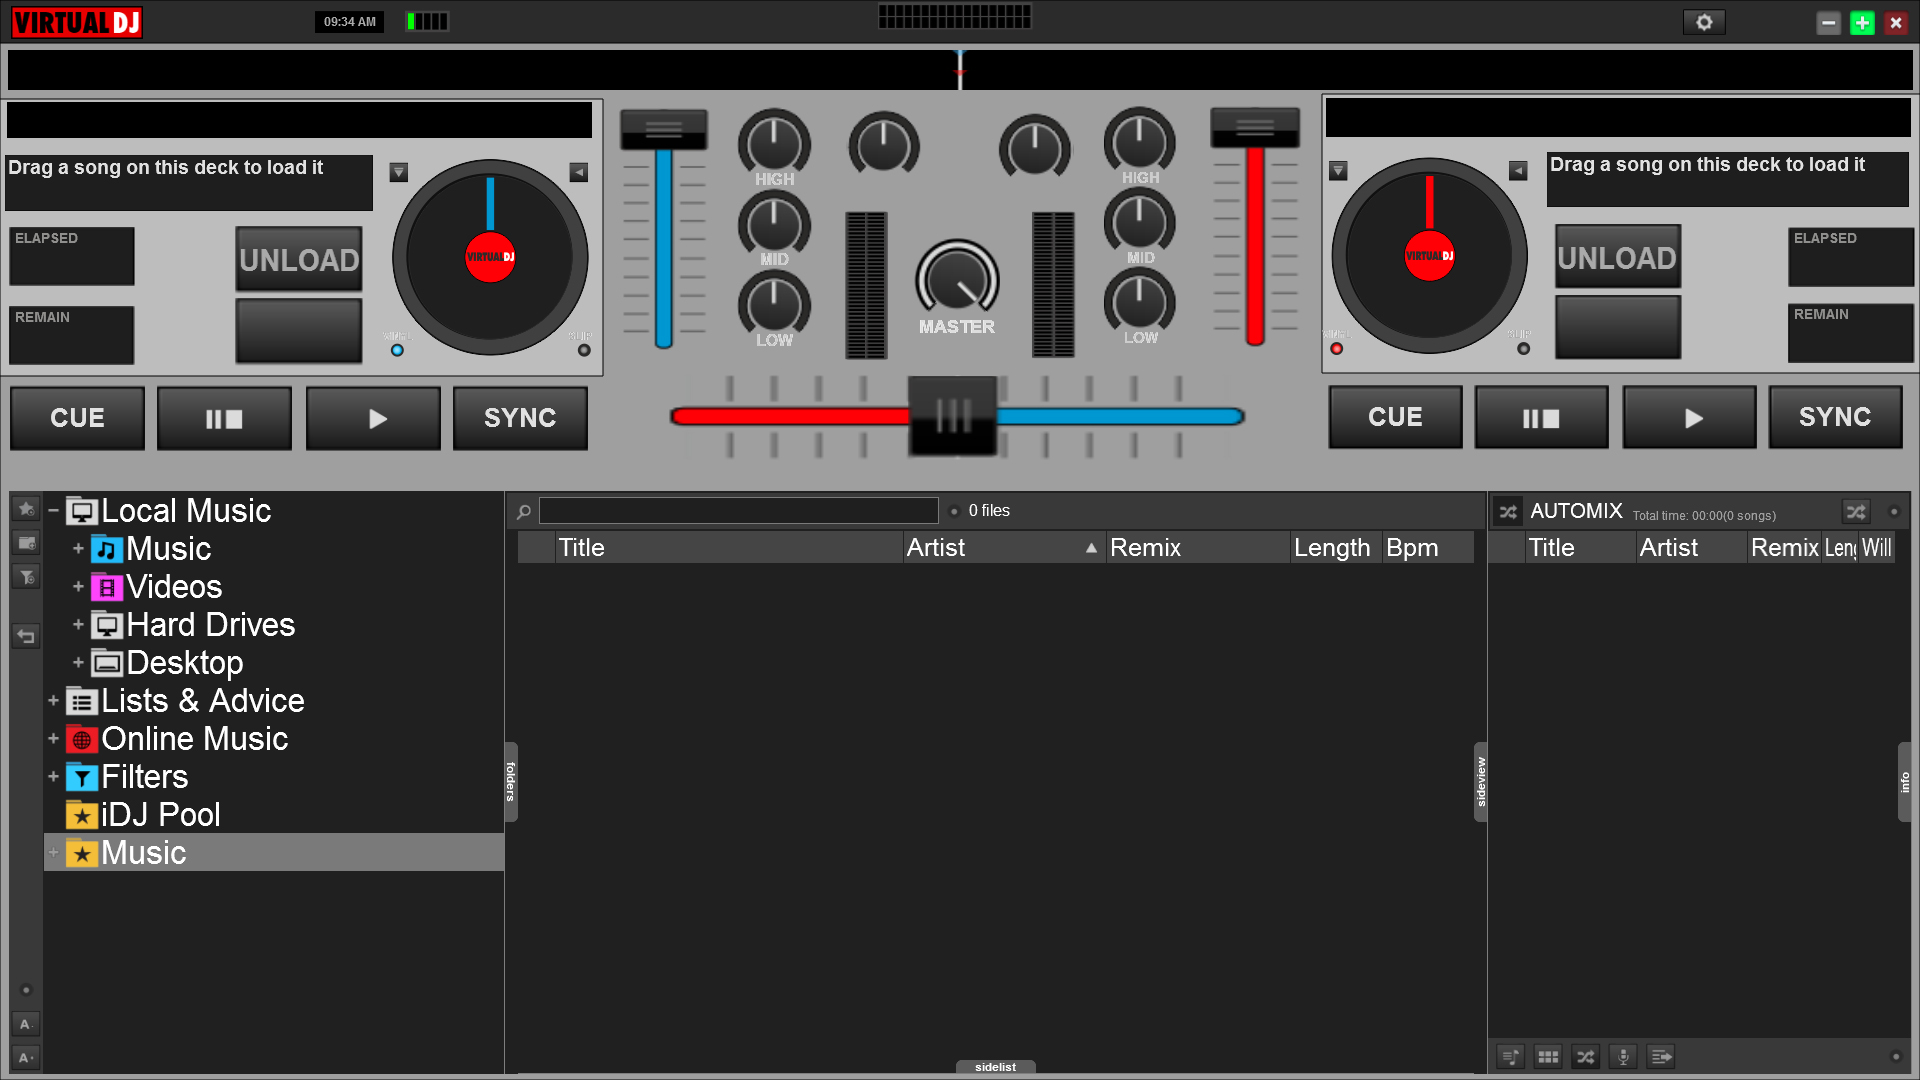Click the iDJ Pool star folder icon
The height and width of the screenshot is (1080, 1920).
[x=82, y=815]
